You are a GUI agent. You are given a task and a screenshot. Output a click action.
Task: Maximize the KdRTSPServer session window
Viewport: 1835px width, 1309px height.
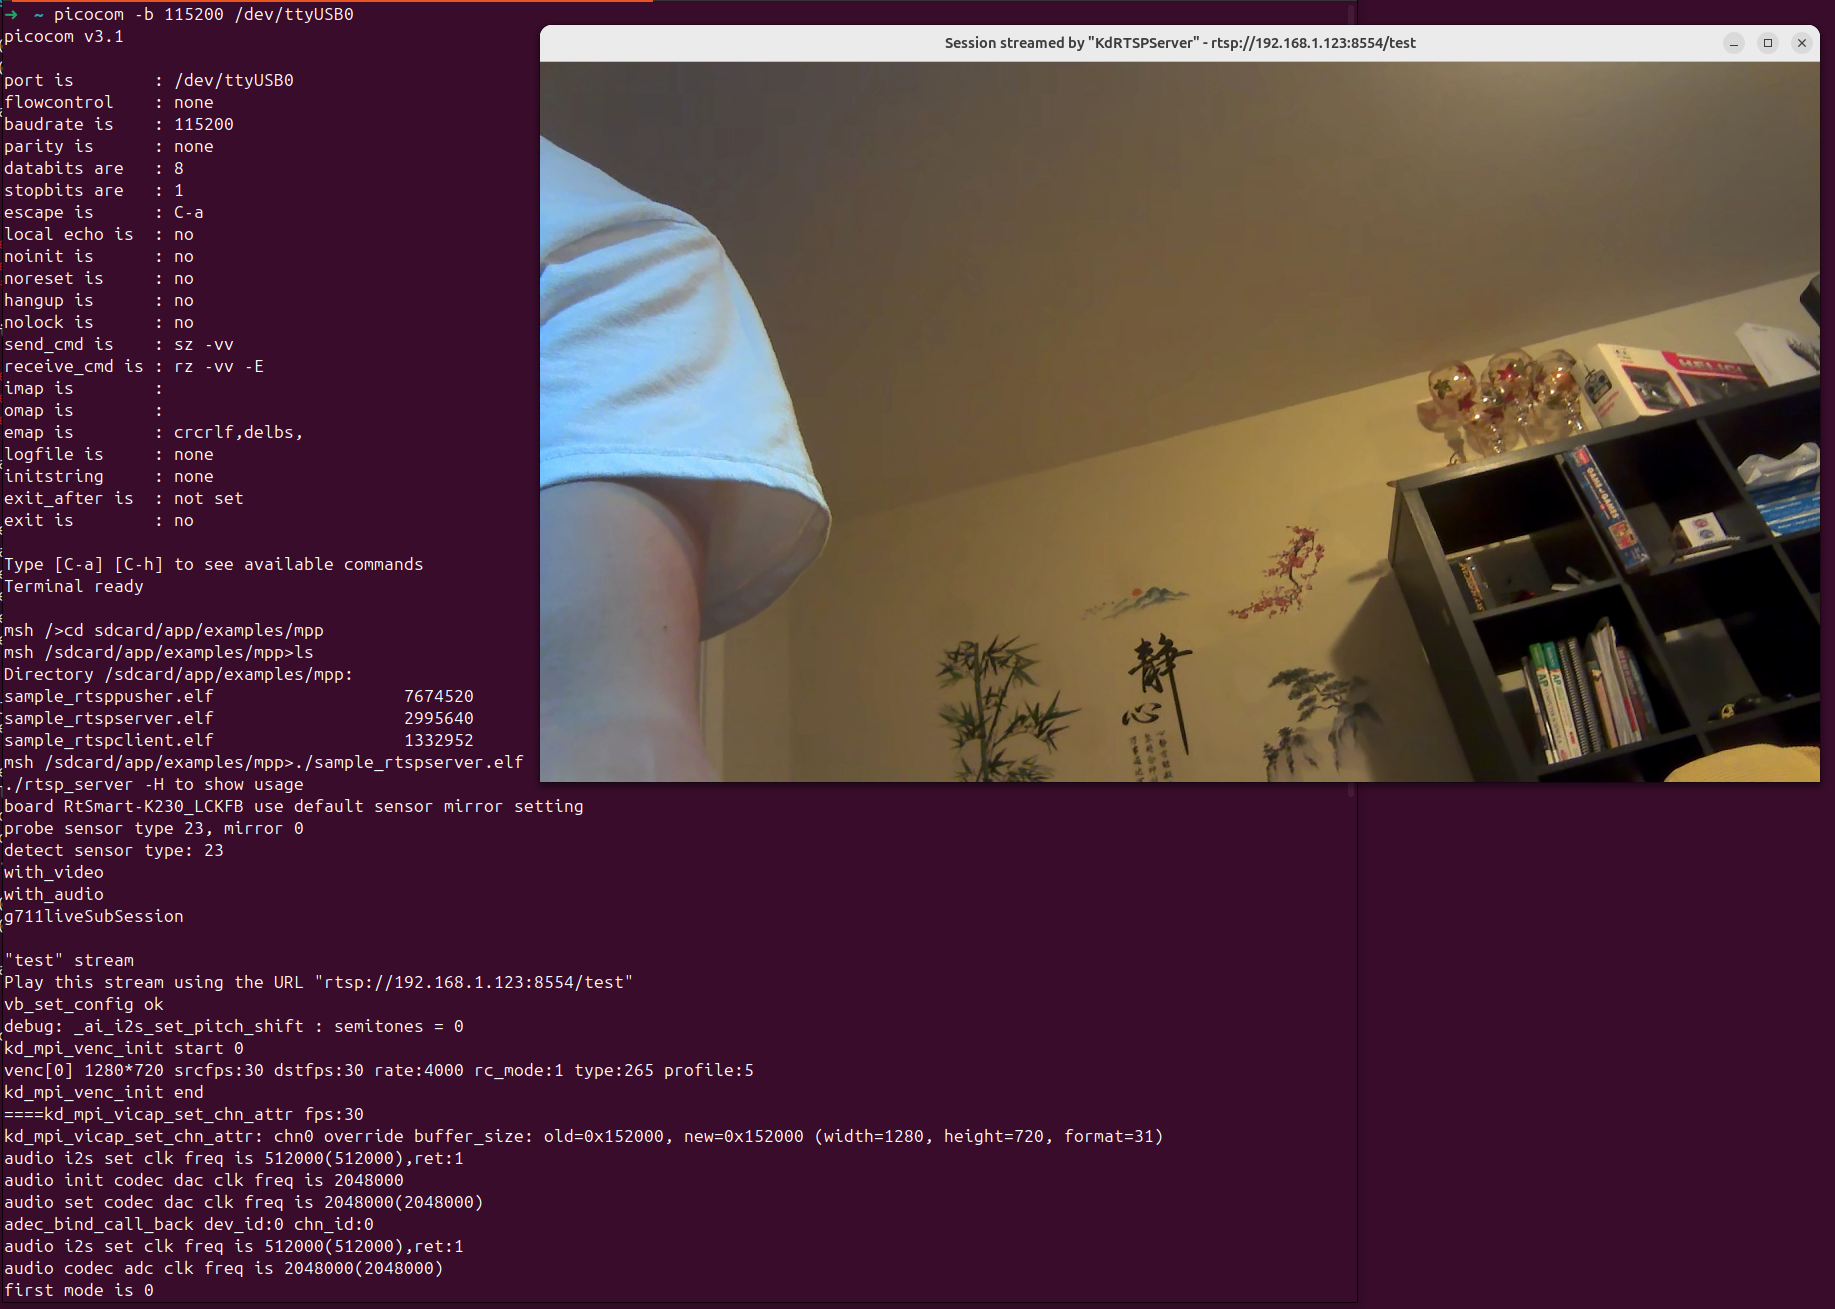pos(1767,43)
